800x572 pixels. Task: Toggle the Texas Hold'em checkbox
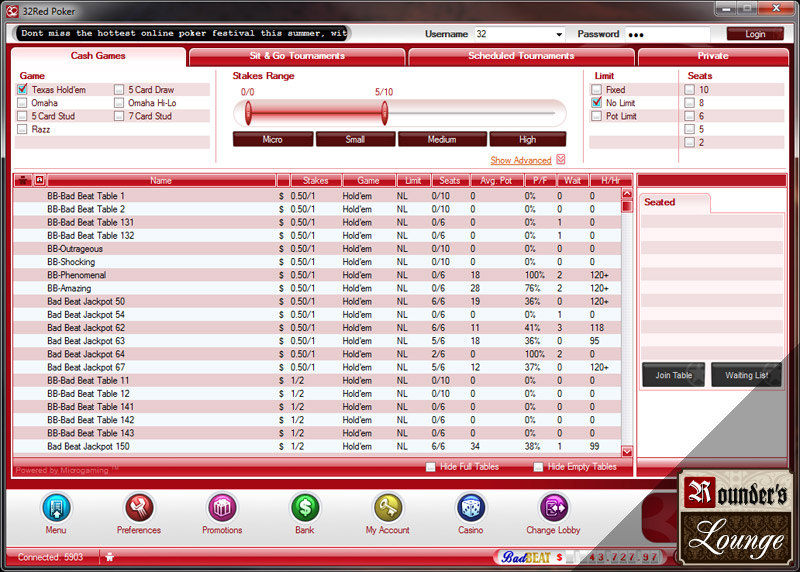click(22, 89)
